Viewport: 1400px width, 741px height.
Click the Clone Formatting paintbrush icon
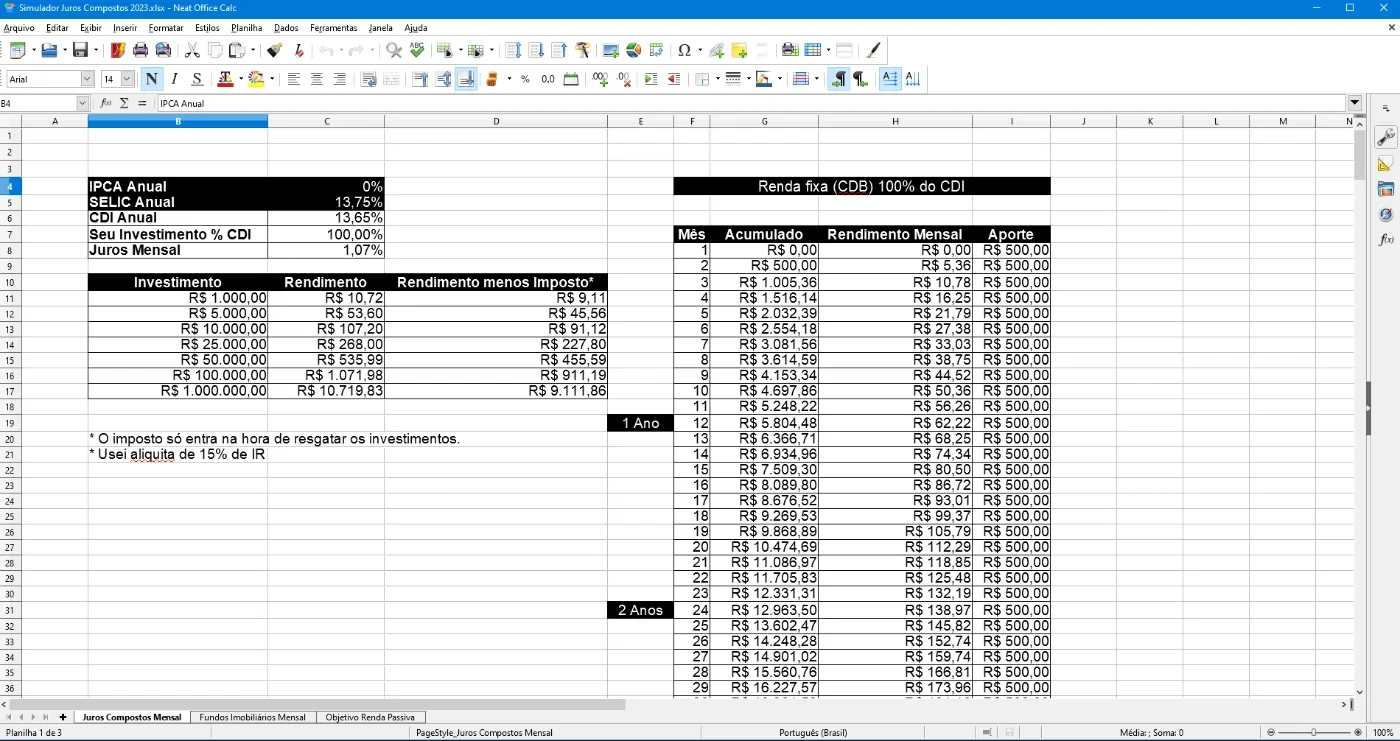[x=274, y=50]
